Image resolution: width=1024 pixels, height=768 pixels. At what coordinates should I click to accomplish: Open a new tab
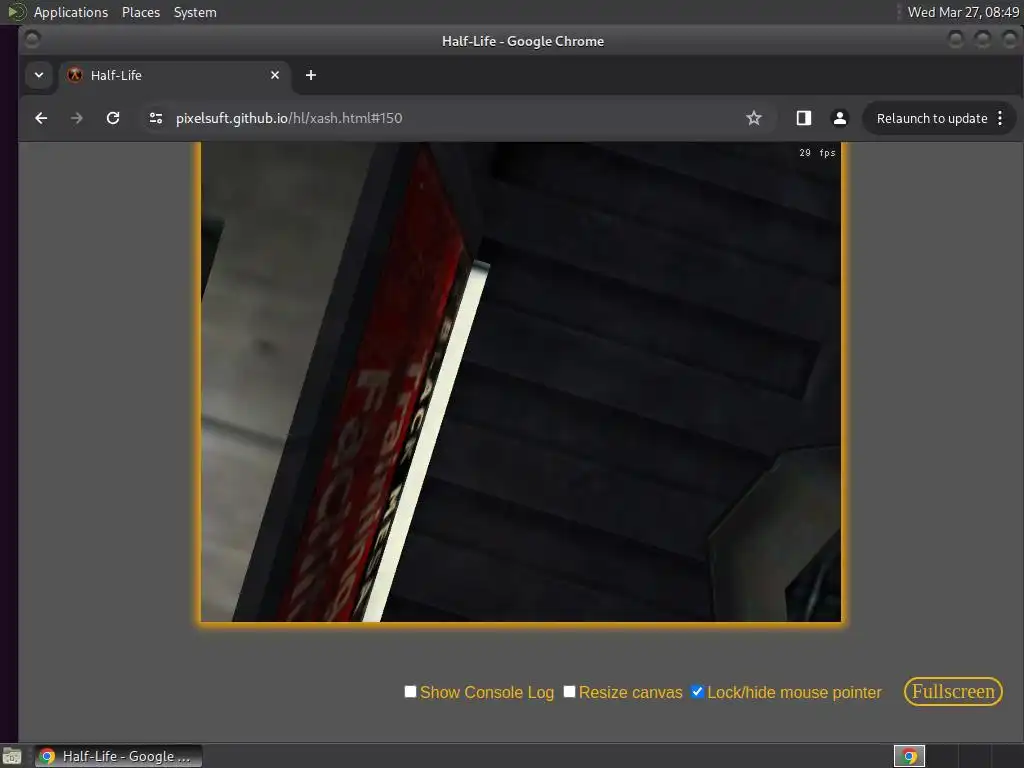(311, 75)
